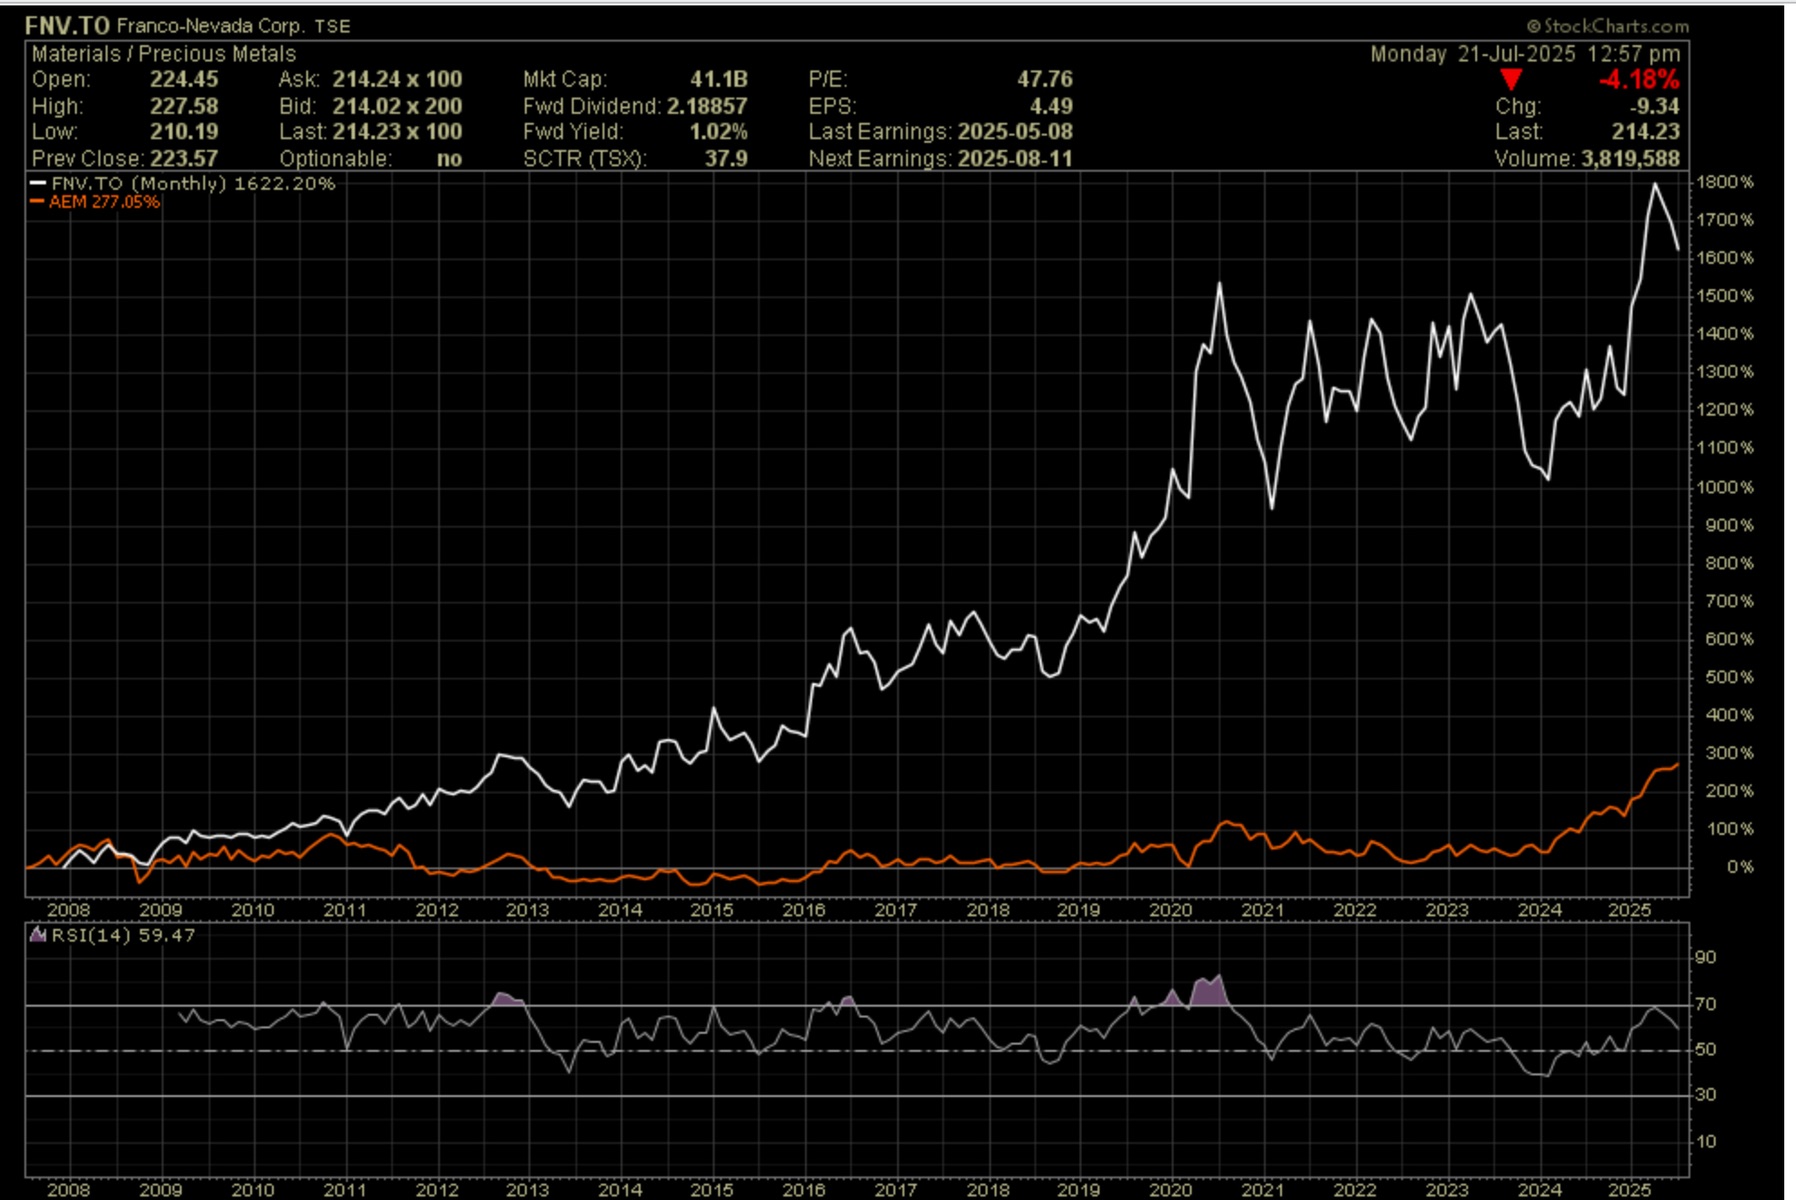
Task: Click the Next Earnings date 2025-08-11
Action: tap(1015, 158)
